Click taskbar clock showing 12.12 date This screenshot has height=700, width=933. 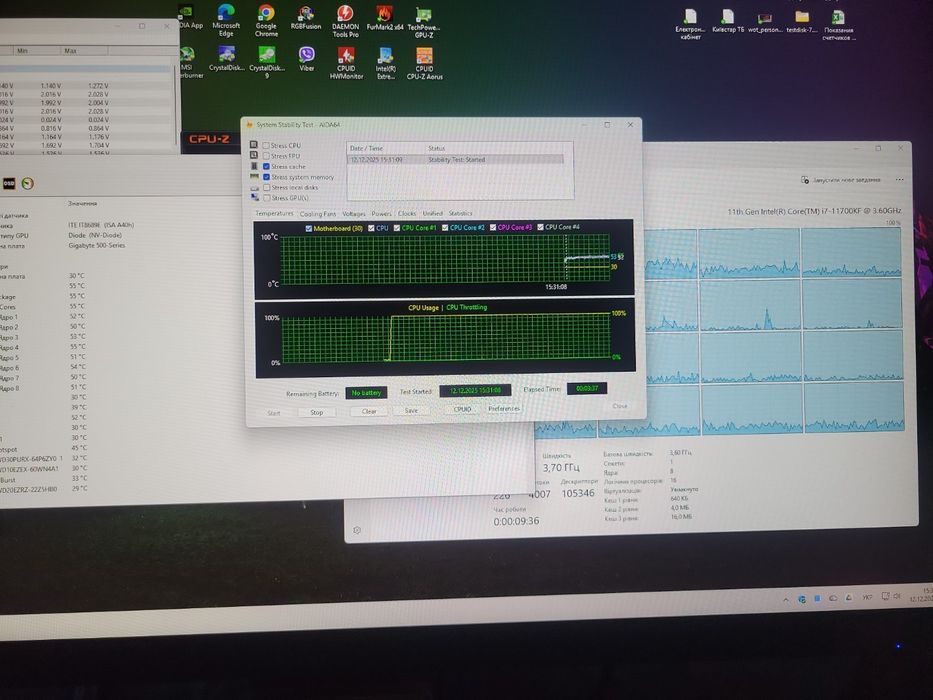[x=922, y=595]
